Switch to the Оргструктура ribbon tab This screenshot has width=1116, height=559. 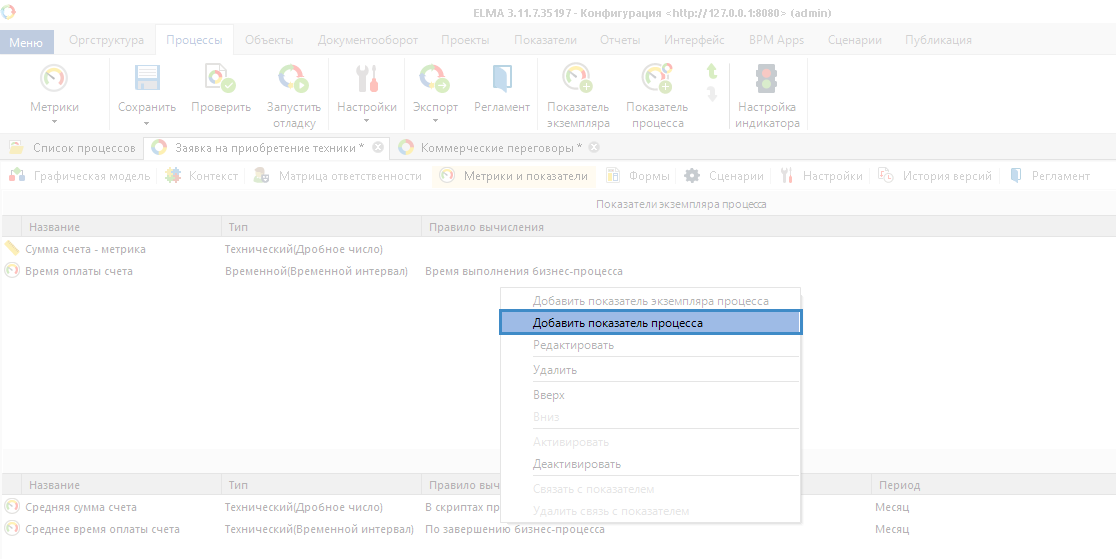coord(106,40)
